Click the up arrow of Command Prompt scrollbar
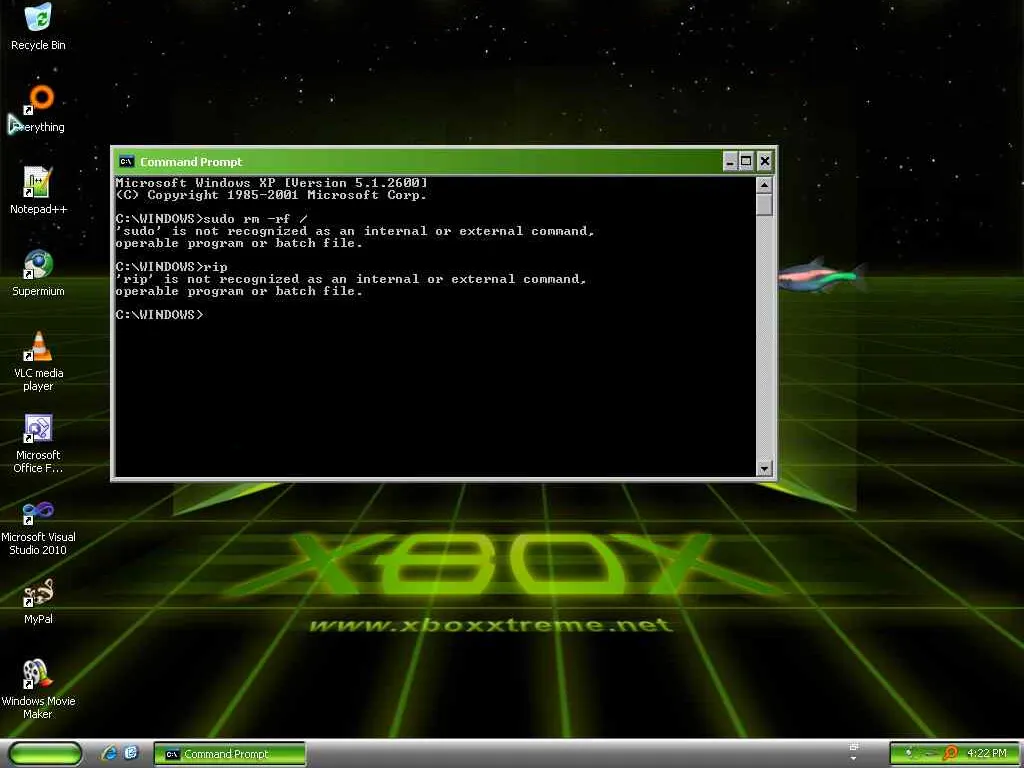The width and height of the screenshot is (1024, 768). (764, 185)
